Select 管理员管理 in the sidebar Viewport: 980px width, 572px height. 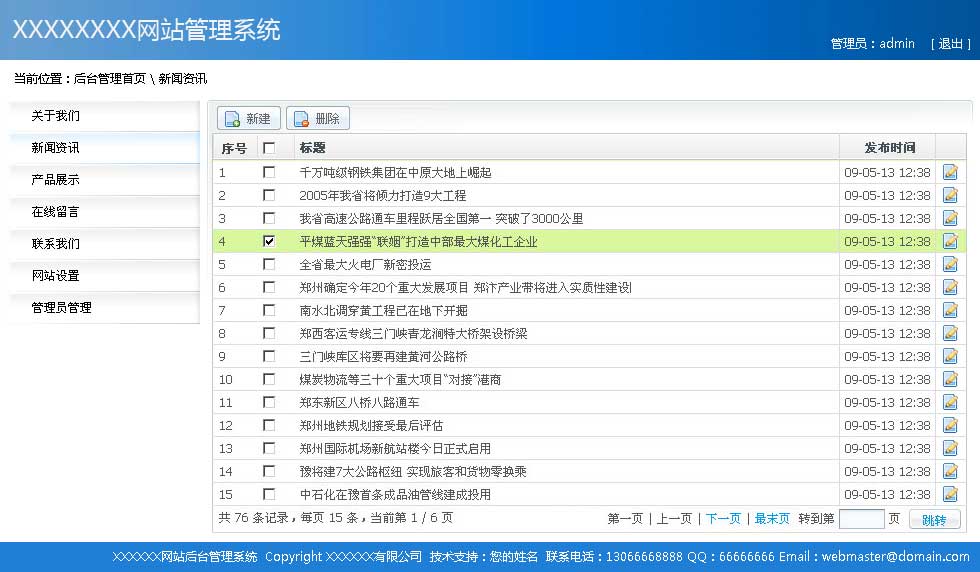pos(61,308)
